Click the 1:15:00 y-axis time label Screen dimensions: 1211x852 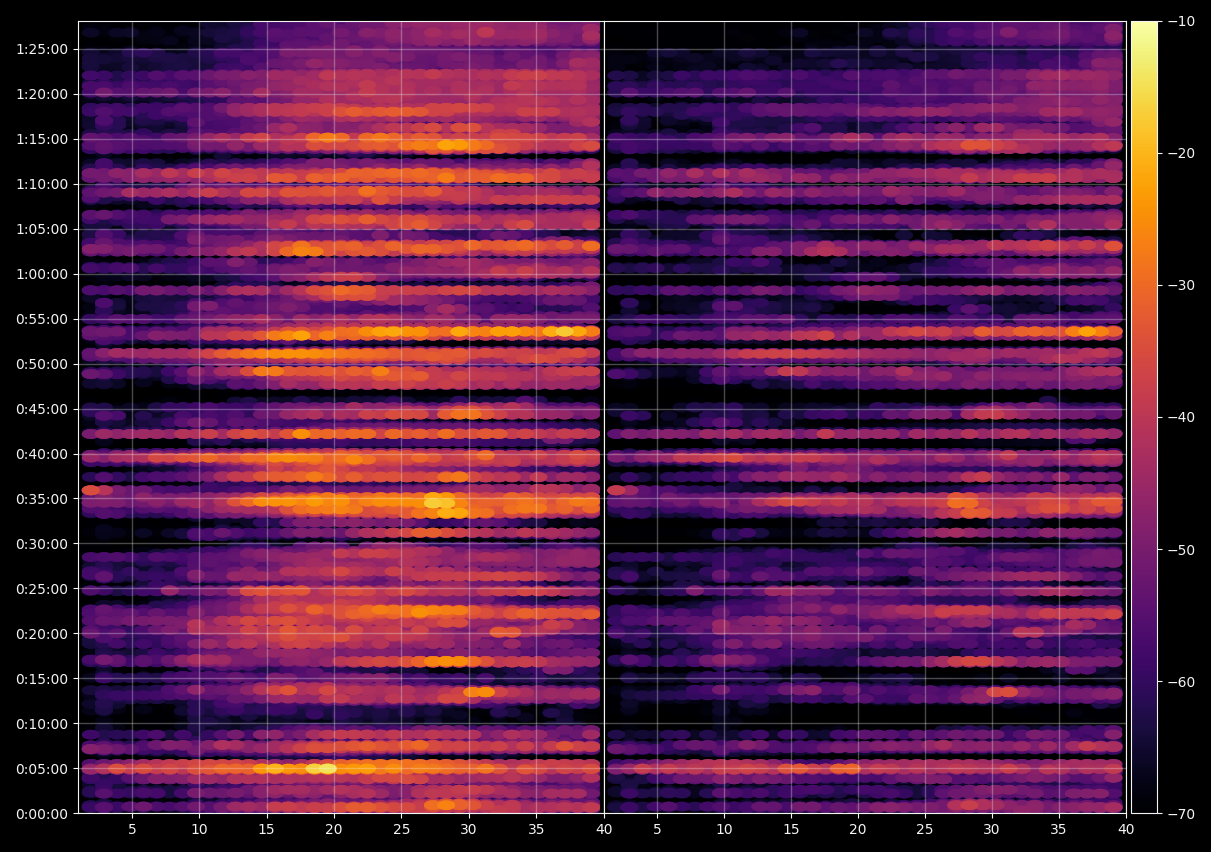point(42,139)
